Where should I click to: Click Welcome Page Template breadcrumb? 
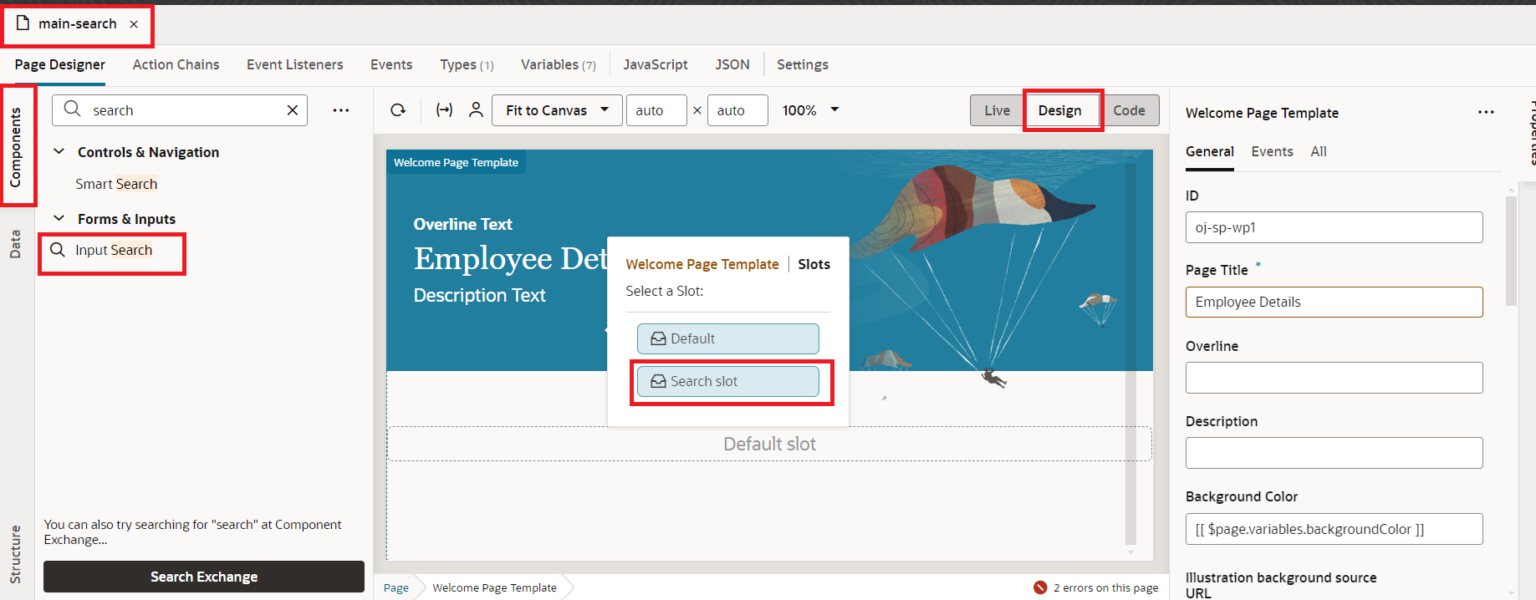(494, 588)
